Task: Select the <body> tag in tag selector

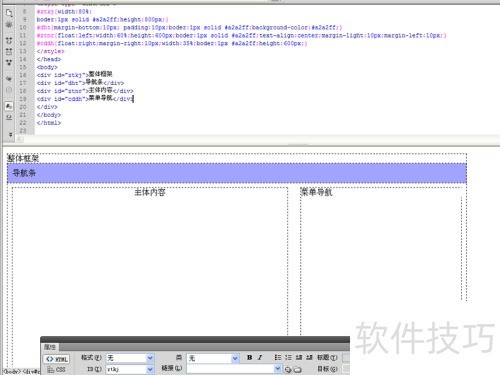Action: tap(12, 371)
